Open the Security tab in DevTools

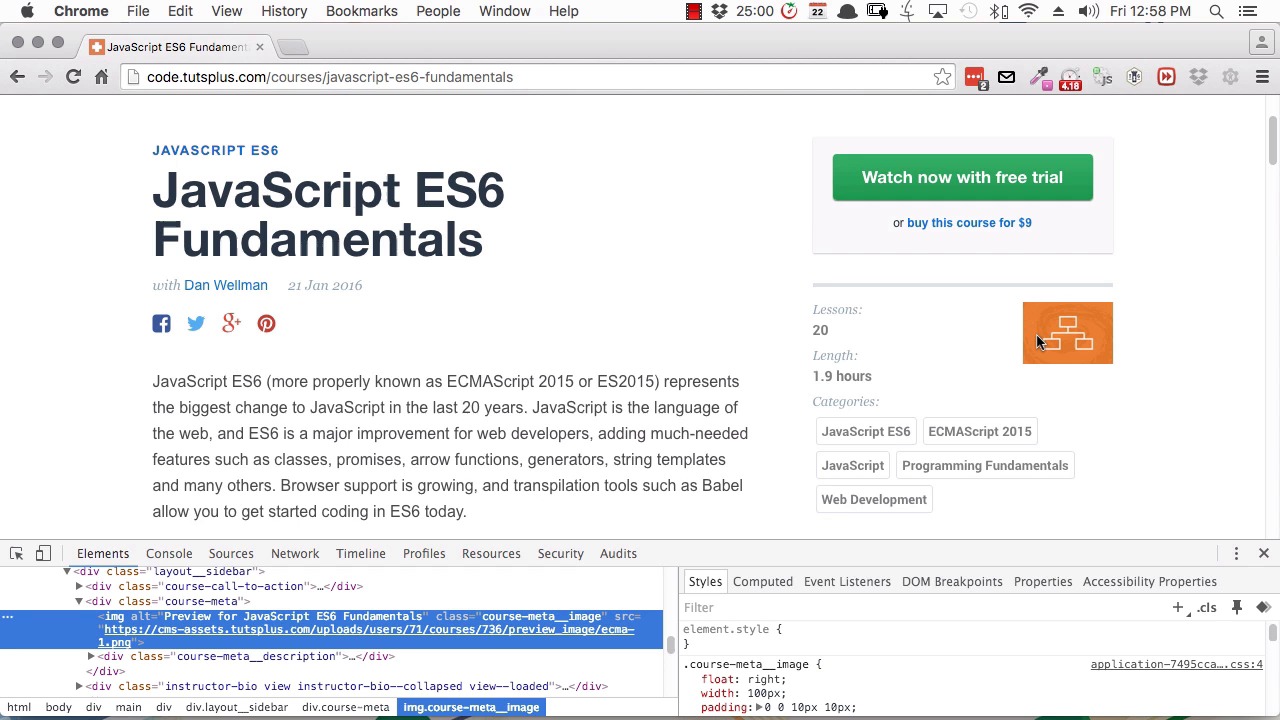(x=560, y=553)
